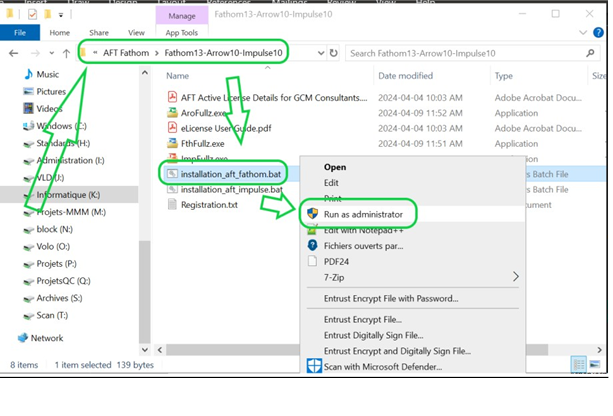Choose Scan with Microsoft Defender...
The width and height of the screenshot is (613, 416).
[383, 367]
